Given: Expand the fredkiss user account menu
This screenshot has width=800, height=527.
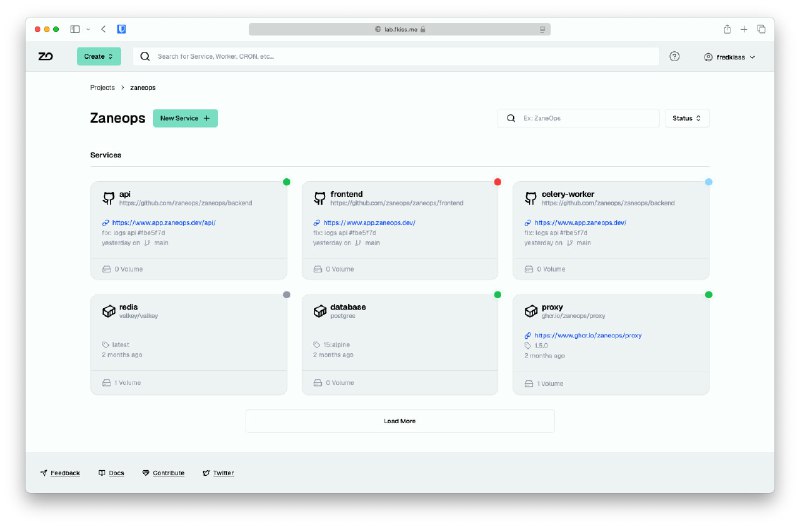Looking at the screenshot, I should tap(729, 57).
